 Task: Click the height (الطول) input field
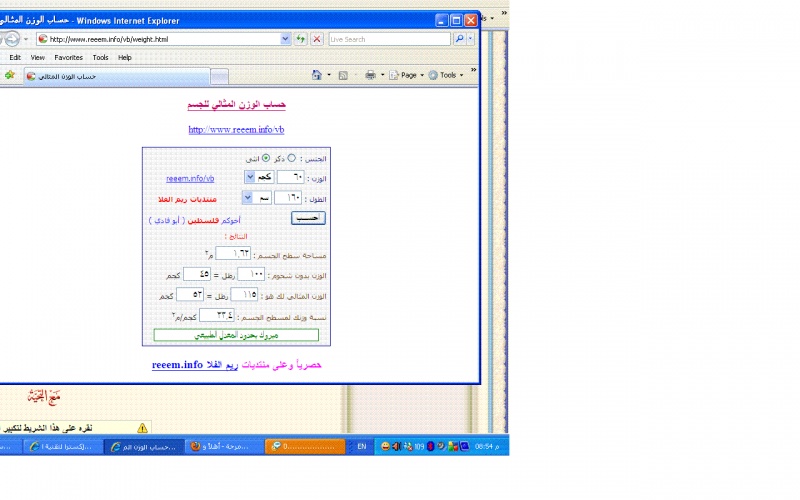point(288,197)
